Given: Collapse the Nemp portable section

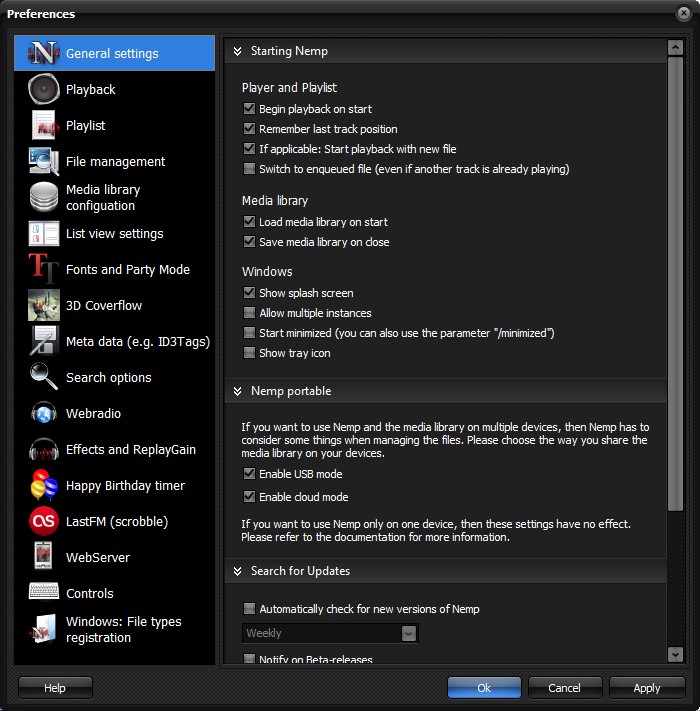Looking at the screenshot, I should pyautogui.click(x=238, y=391).
